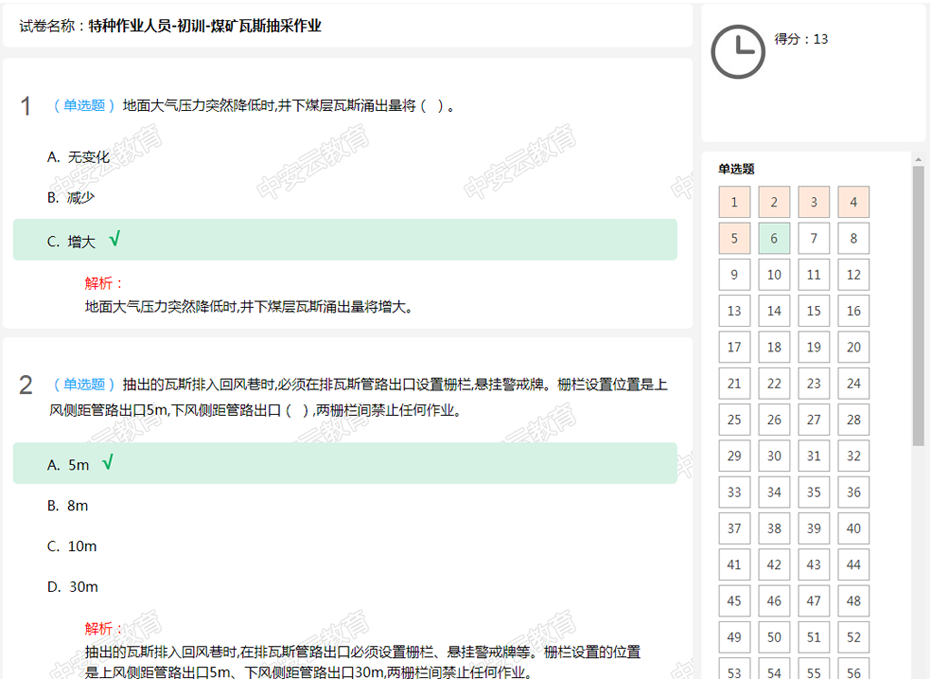Jump to question 5 in the number grid

click(734, 238)
